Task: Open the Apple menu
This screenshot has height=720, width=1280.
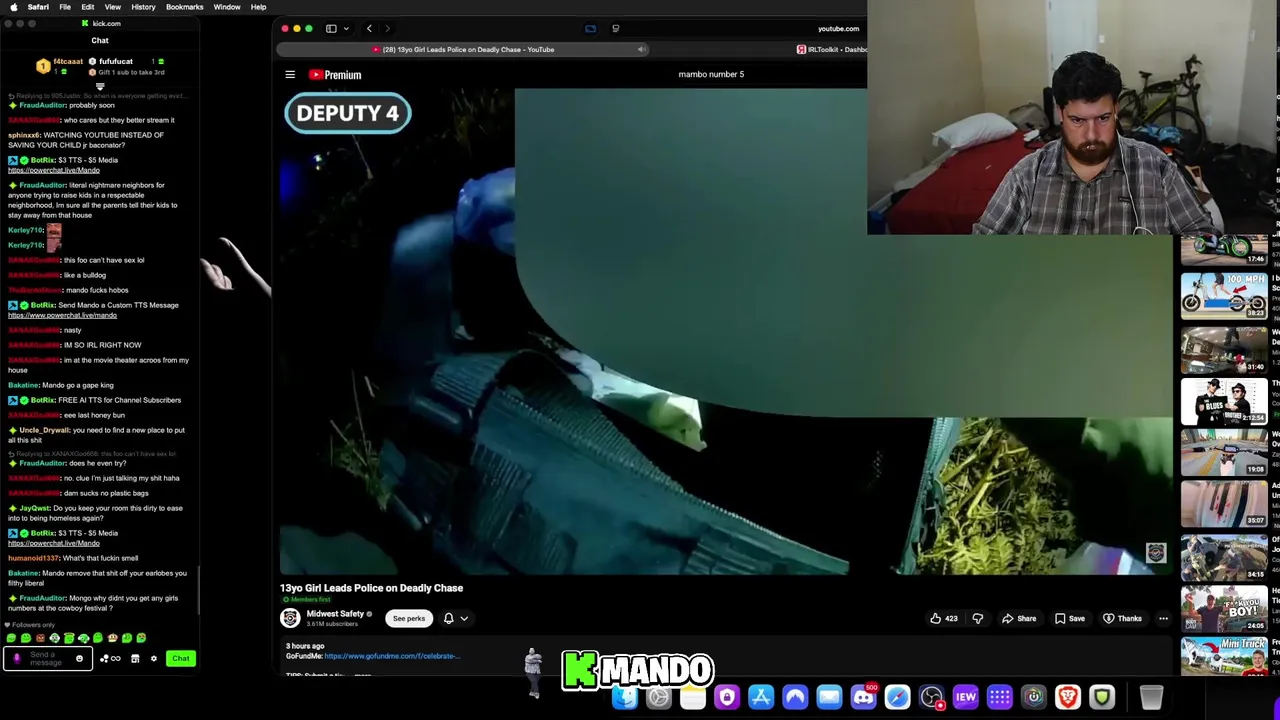Action: click(13, 7)
